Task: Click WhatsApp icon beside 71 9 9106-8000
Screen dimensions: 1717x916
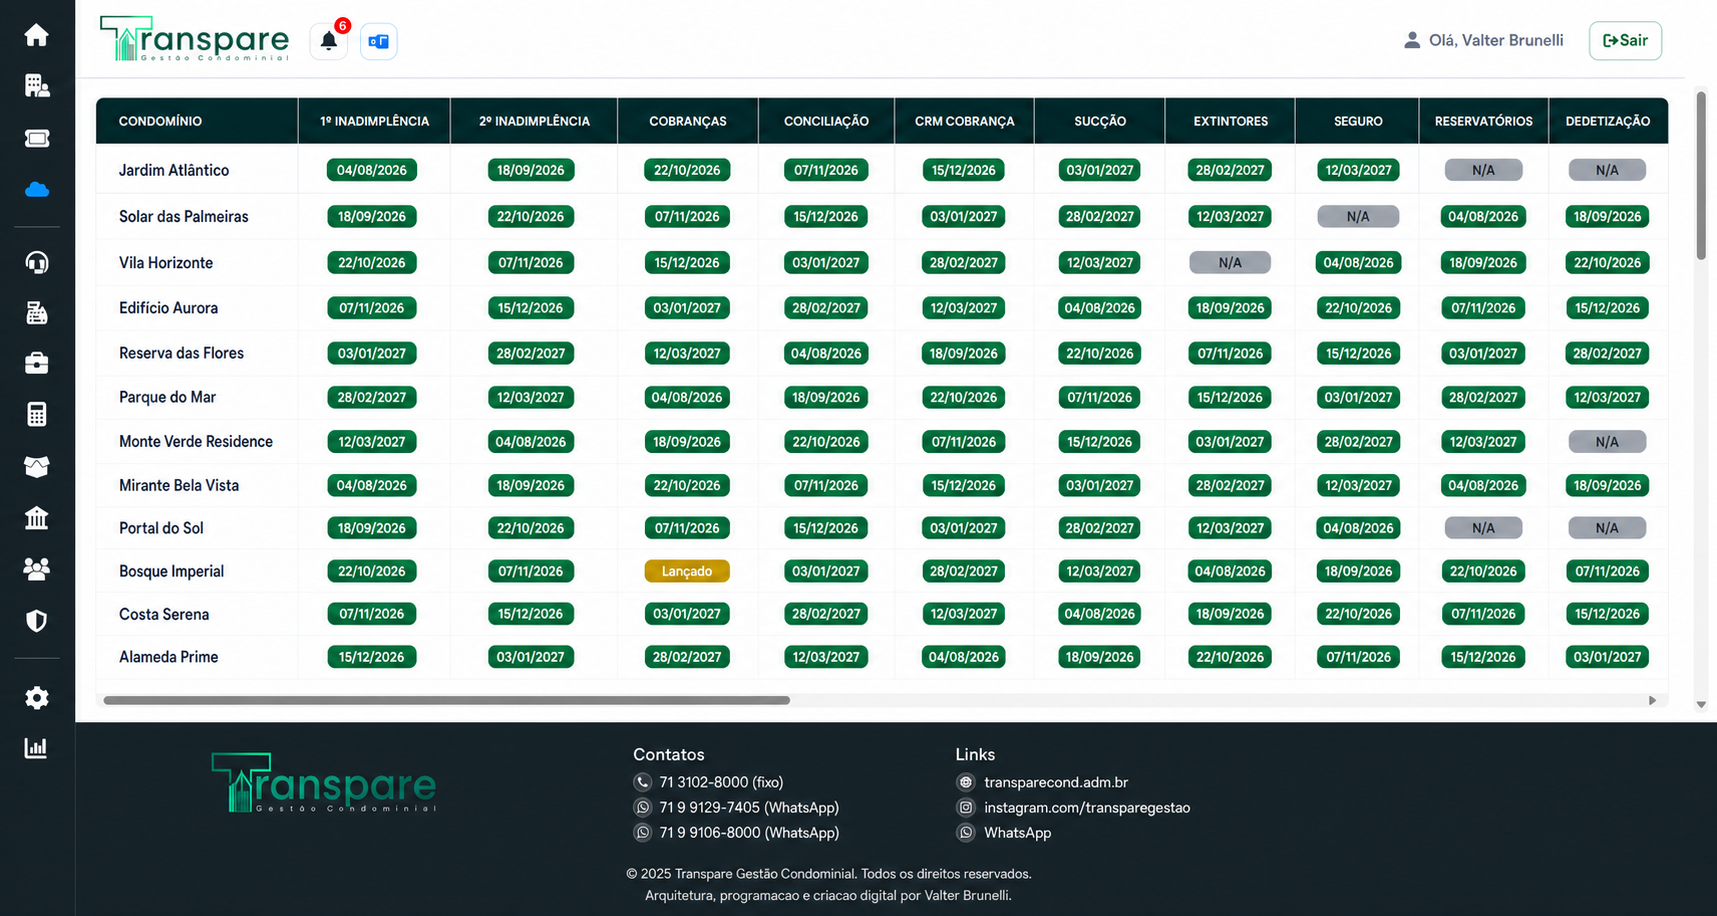Action: point(642,832)
